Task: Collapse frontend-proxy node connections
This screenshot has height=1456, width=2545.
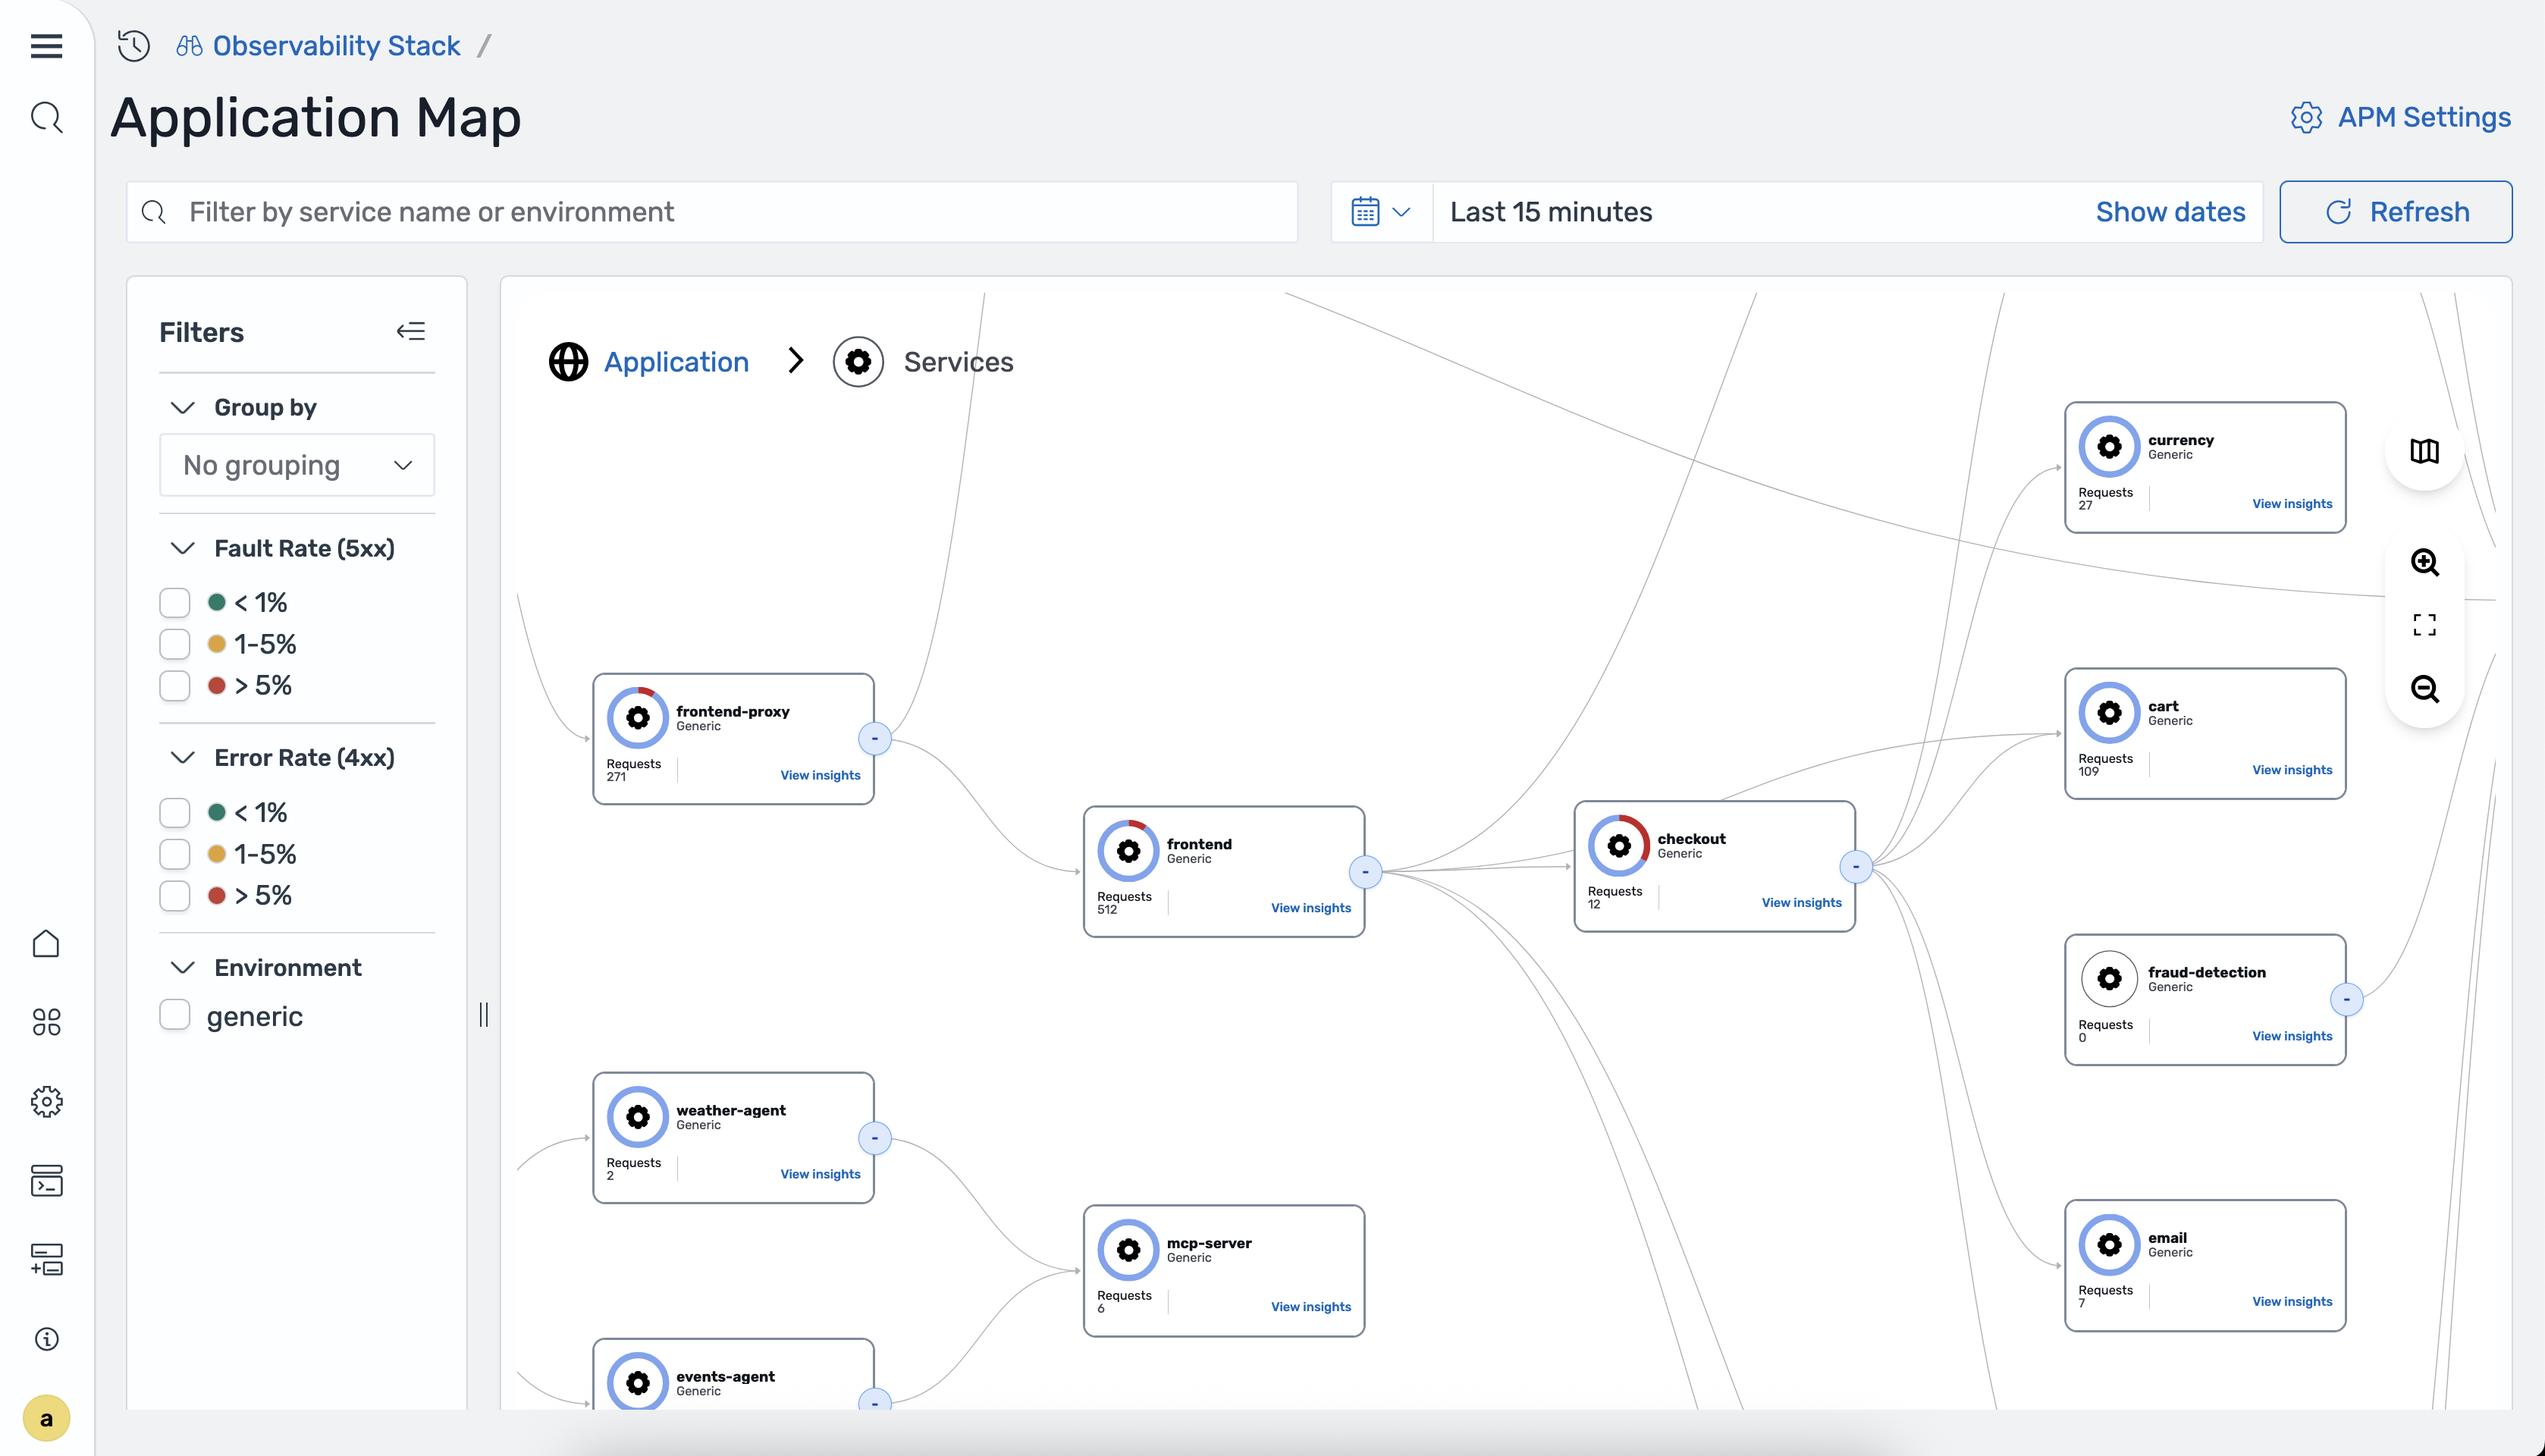Action: point(875,739)
